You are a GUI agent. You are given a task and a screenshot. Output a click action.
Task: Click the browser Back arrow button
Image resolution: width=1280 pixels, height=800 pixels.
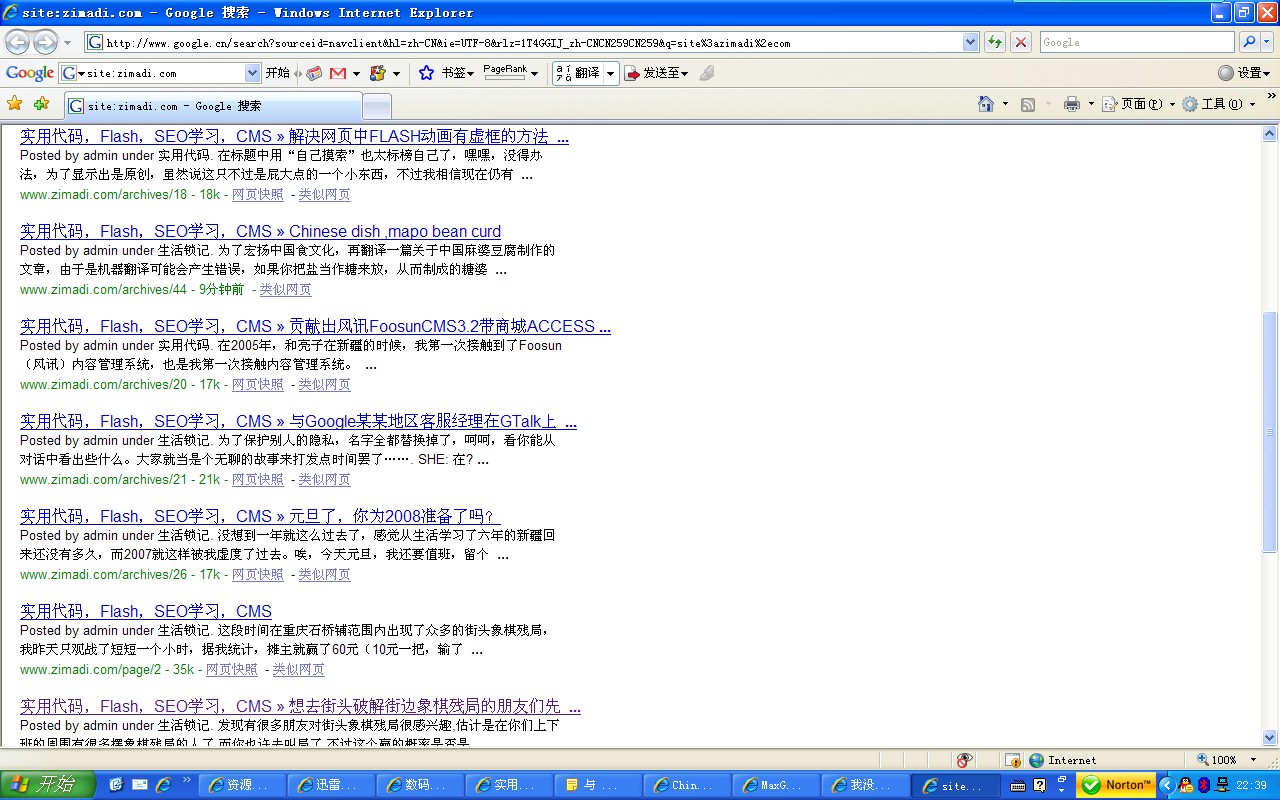coord(18,42)
